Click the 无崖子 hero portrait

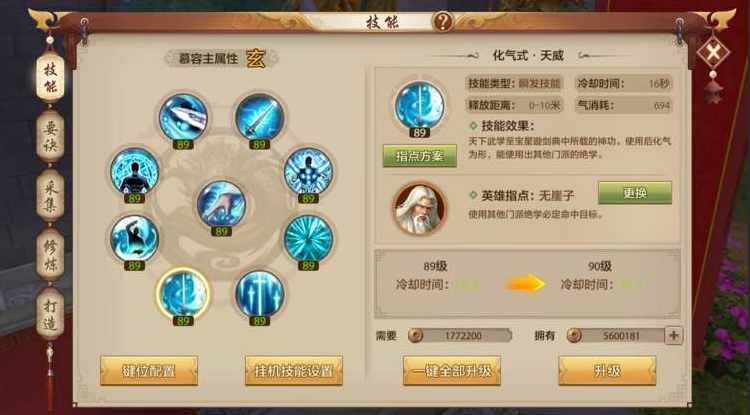tap(419, 209)
